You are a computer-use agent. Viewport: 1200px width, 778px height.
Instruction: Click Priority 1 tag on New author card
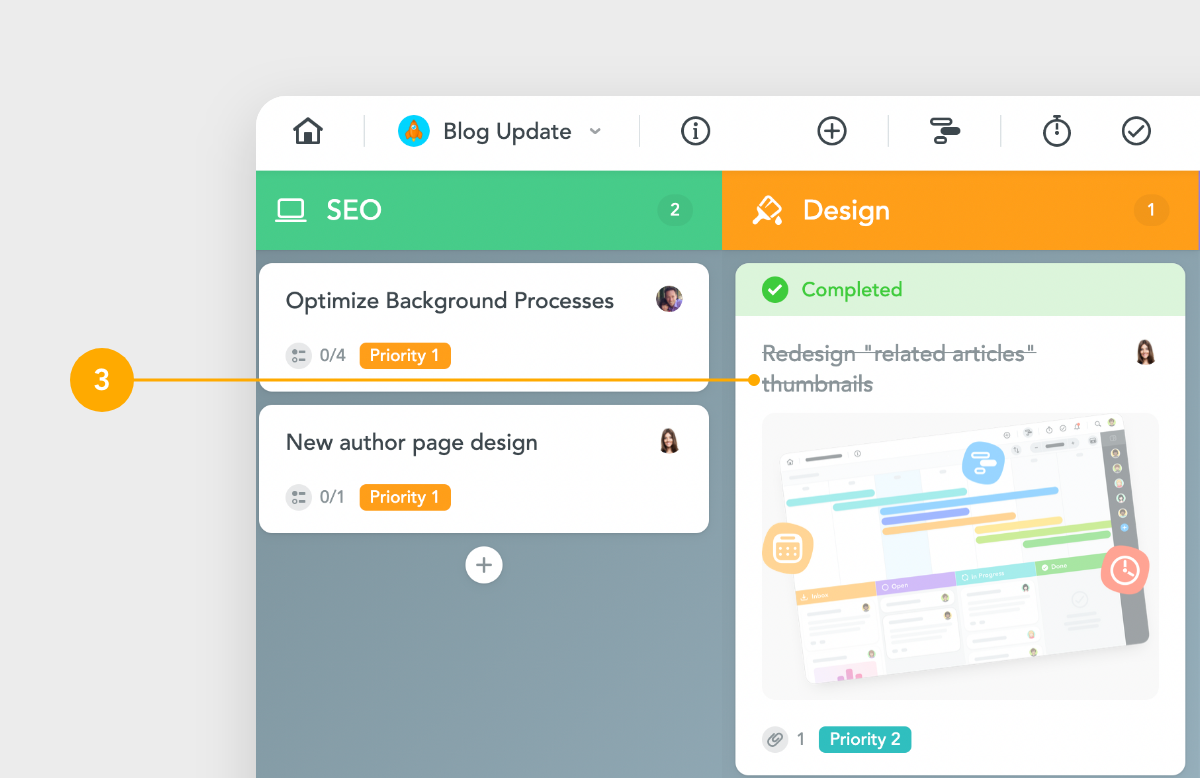pyautogui.click(x=405, y=497)
